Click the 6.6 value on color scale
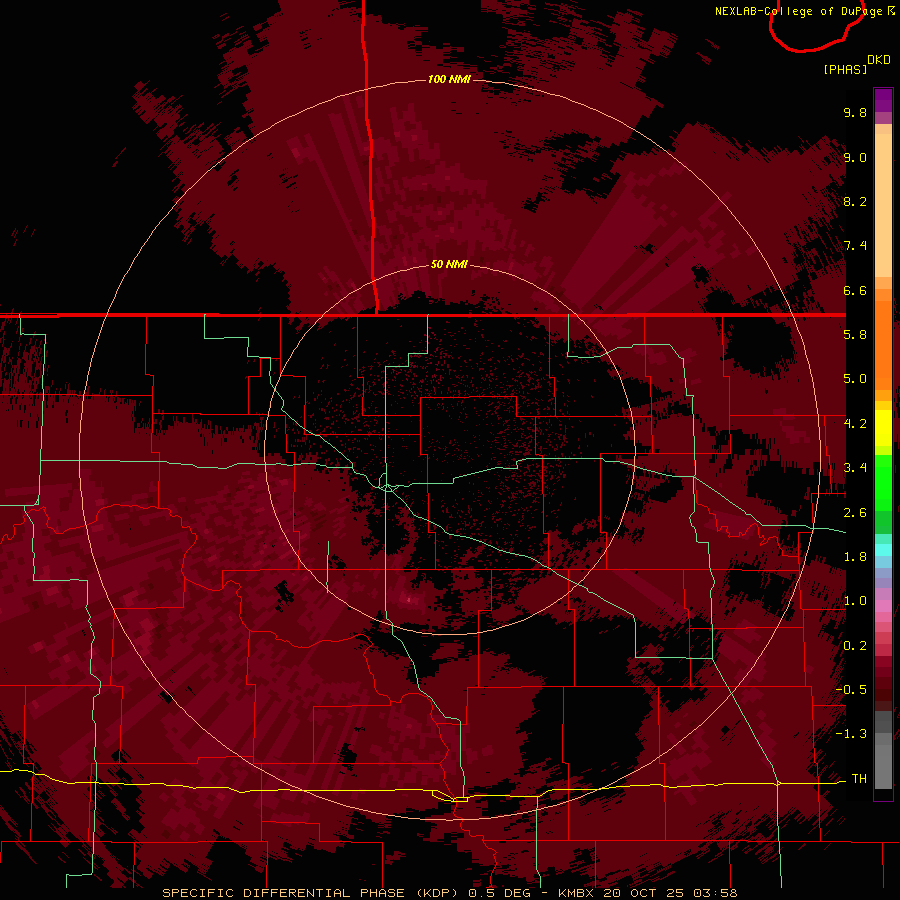The width and height of the screenshot is (900, 900). [x=855, y=290]
